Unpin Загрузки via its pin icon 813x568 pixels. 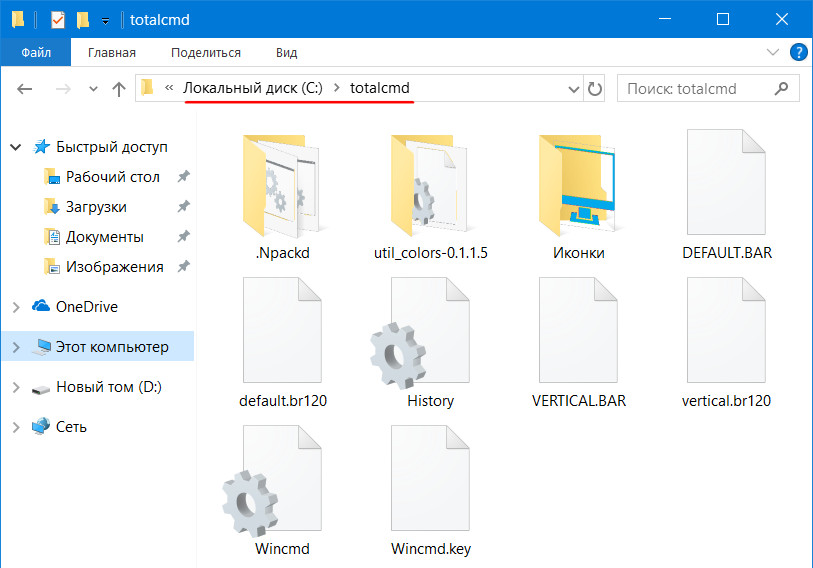click(183, 207)
